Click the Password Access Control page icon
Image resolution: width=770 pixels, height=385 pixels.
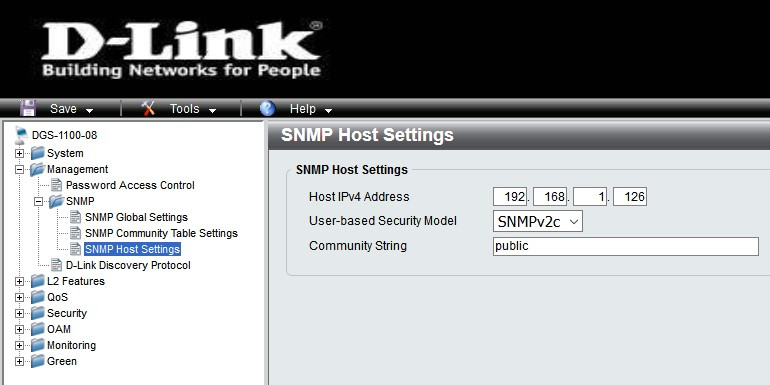coord(57,185)
